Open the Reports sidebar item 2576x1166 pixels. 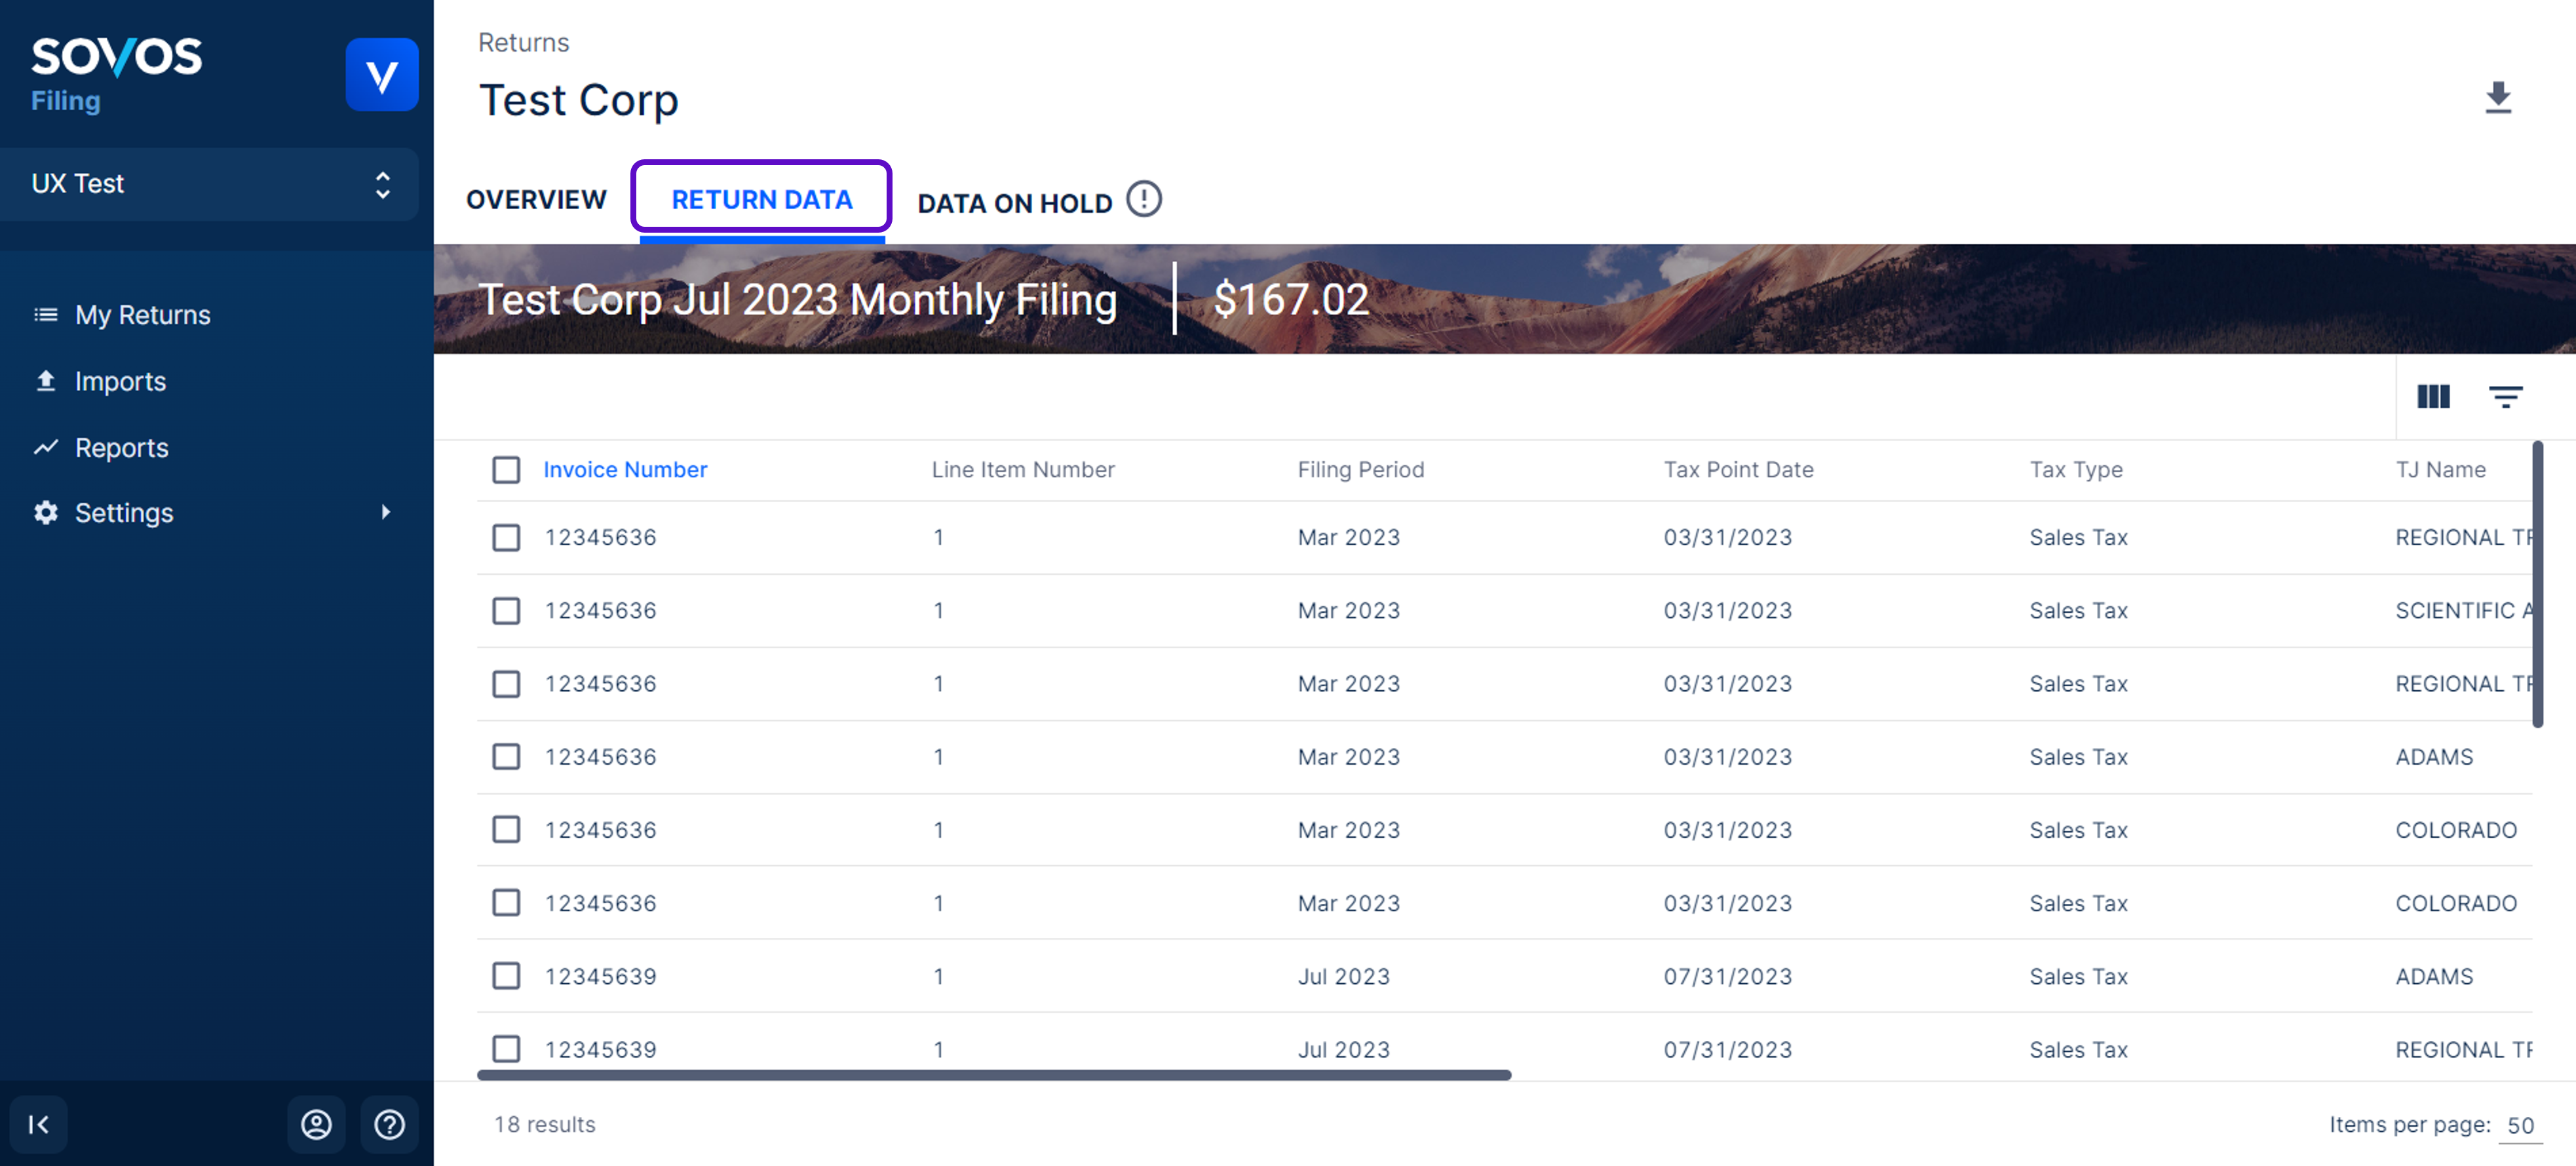click(x=121, y=447)
